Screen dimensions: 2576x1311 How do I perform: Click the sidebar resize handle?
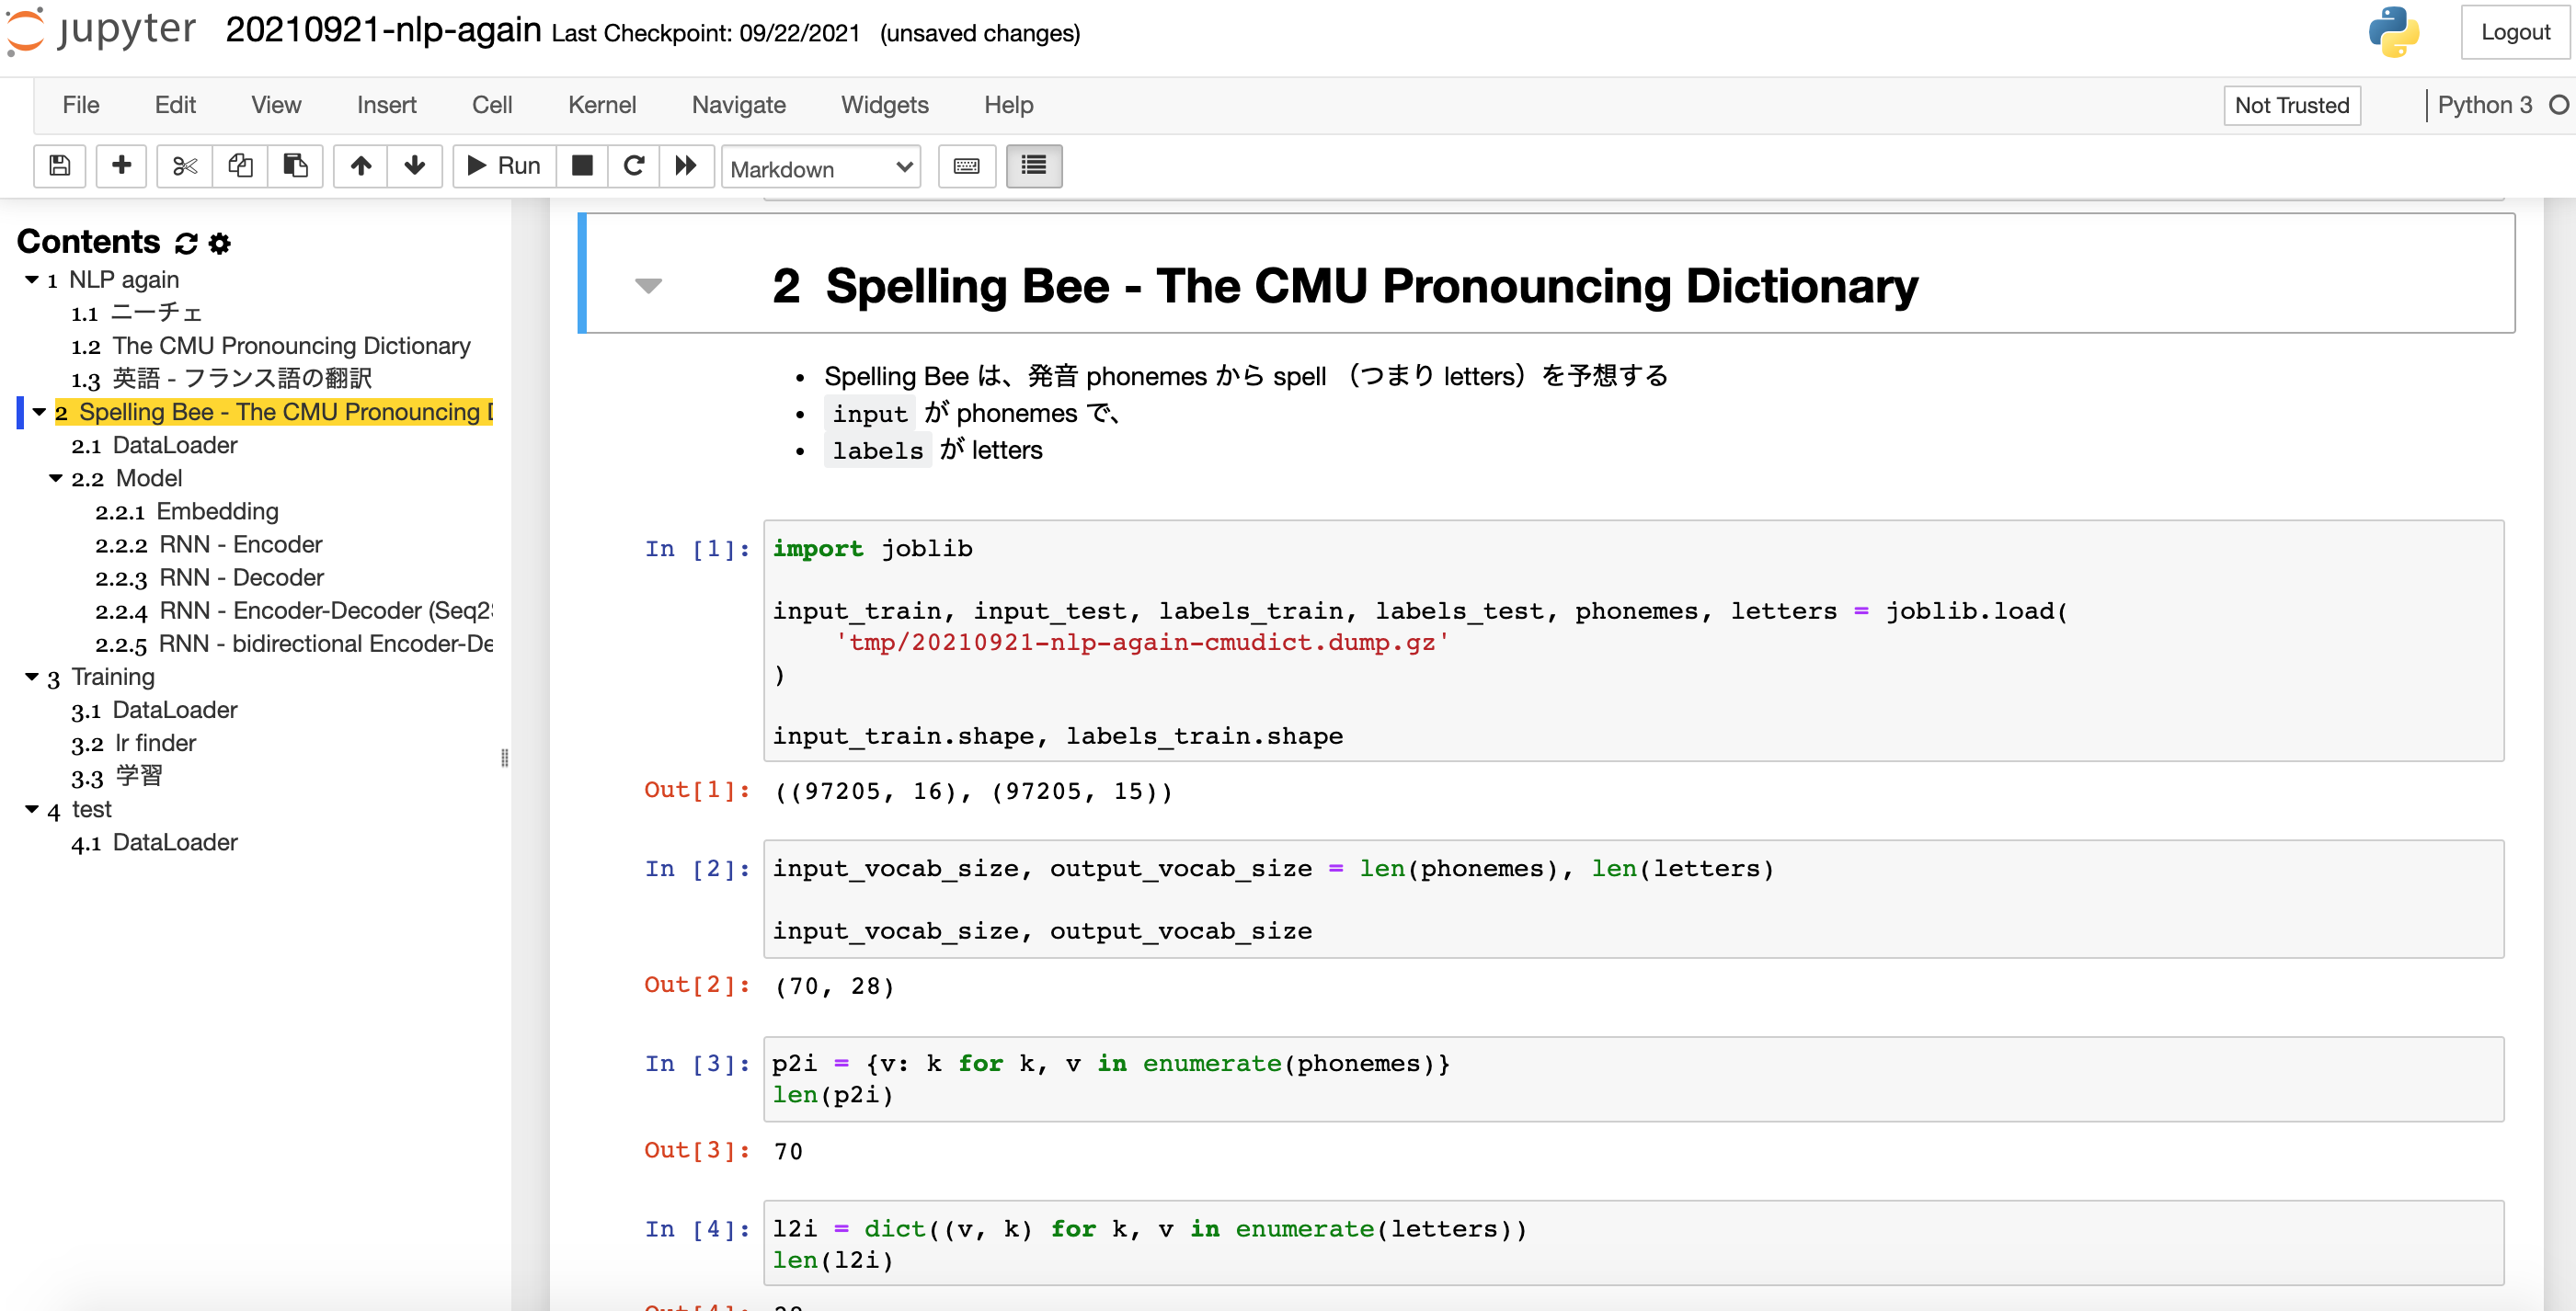click(x=504, y=757)
